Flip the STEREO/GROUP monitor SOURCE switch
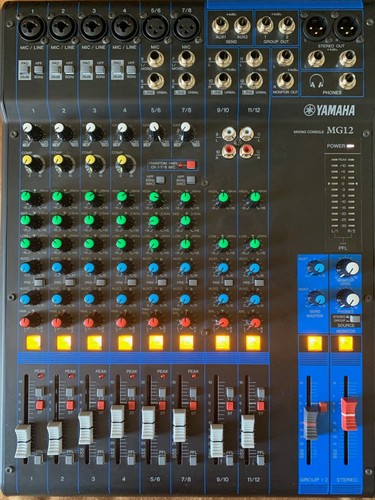 click(x=355, y=318)
